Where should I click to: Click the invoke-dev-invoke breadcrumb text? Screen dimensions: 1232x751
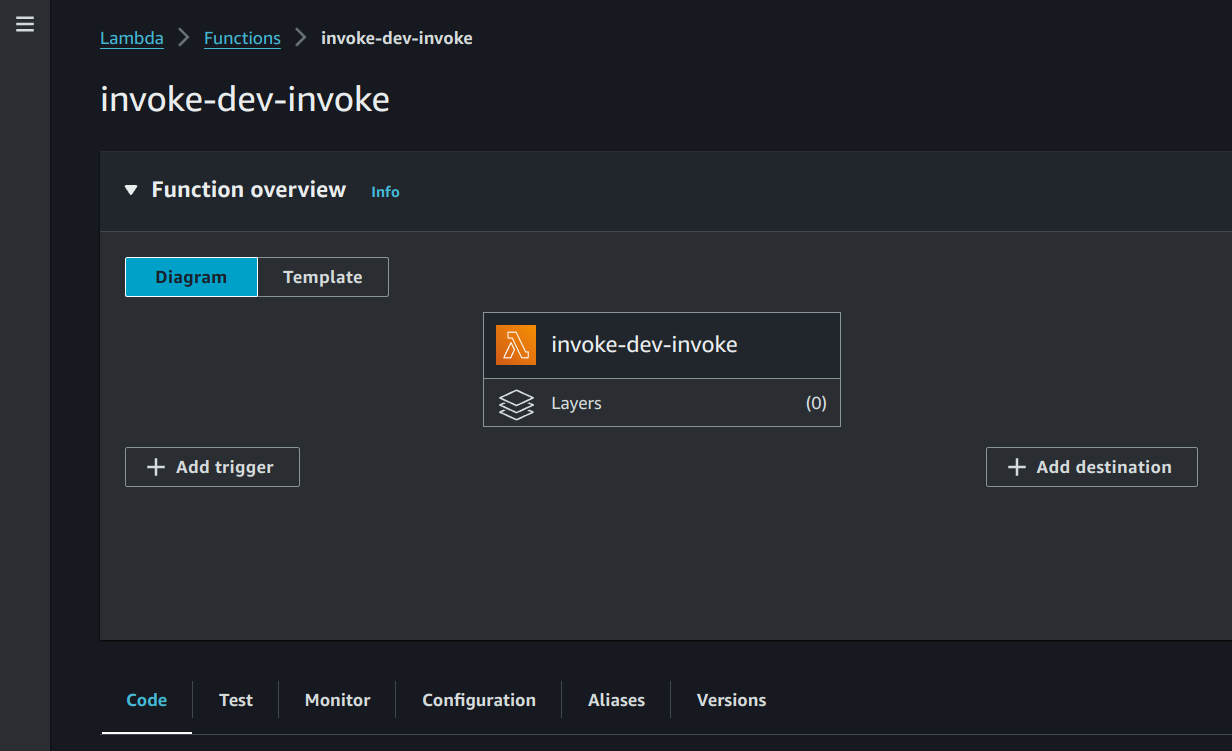397,38
